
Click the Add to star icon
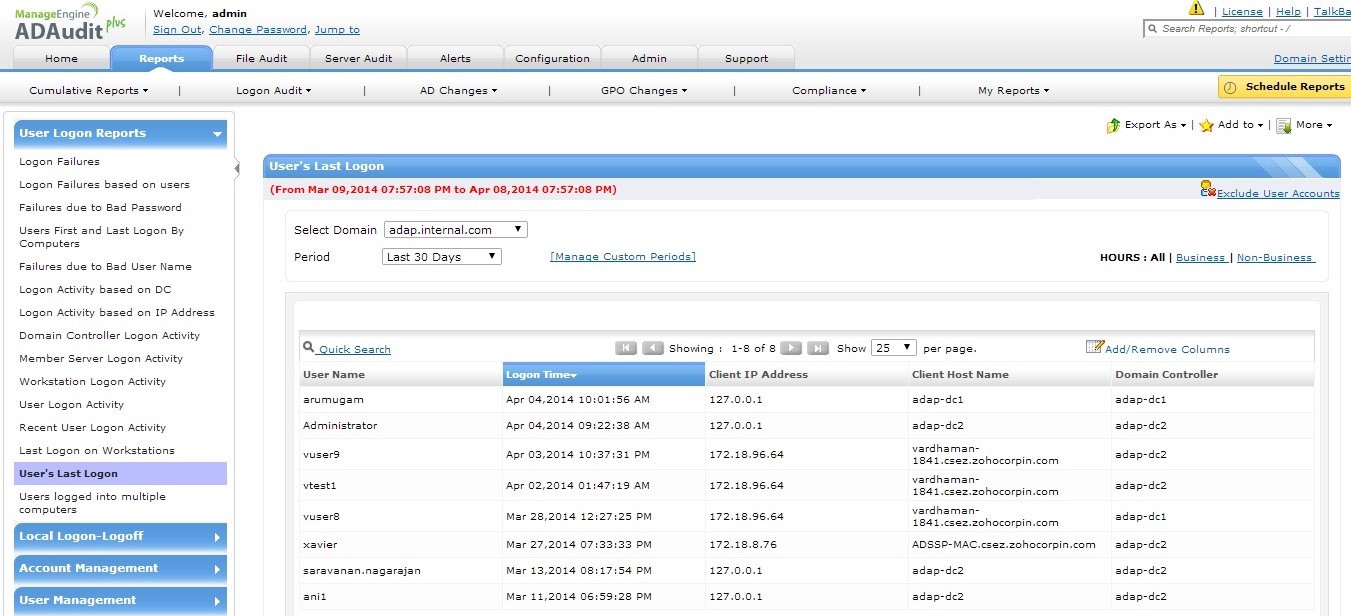1206,125
